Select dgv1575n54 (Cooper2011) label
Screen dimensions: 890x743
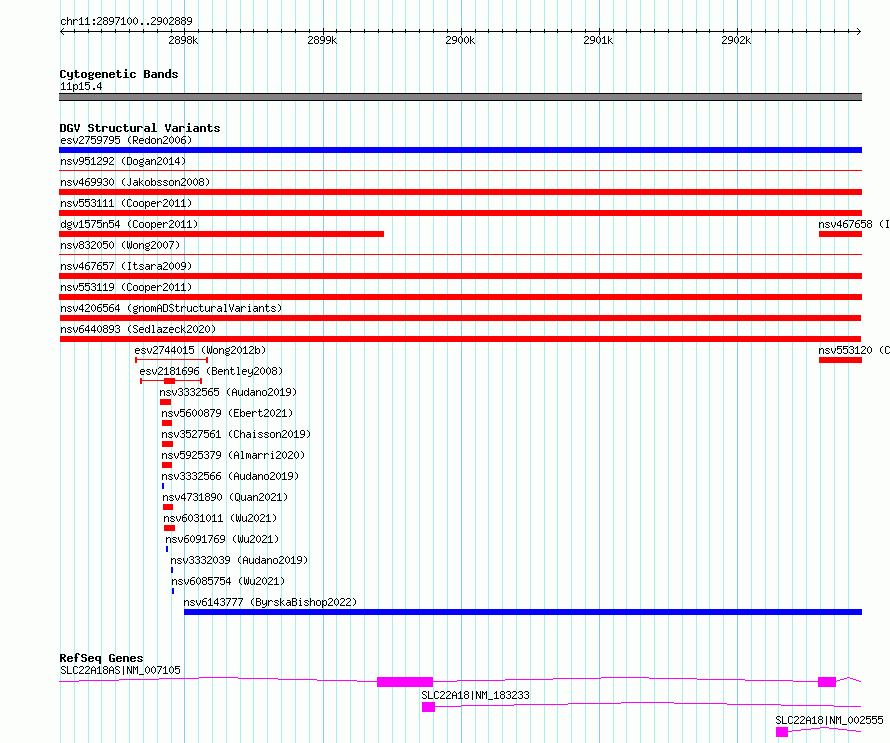pyautogui.click(x=129, y=224)
